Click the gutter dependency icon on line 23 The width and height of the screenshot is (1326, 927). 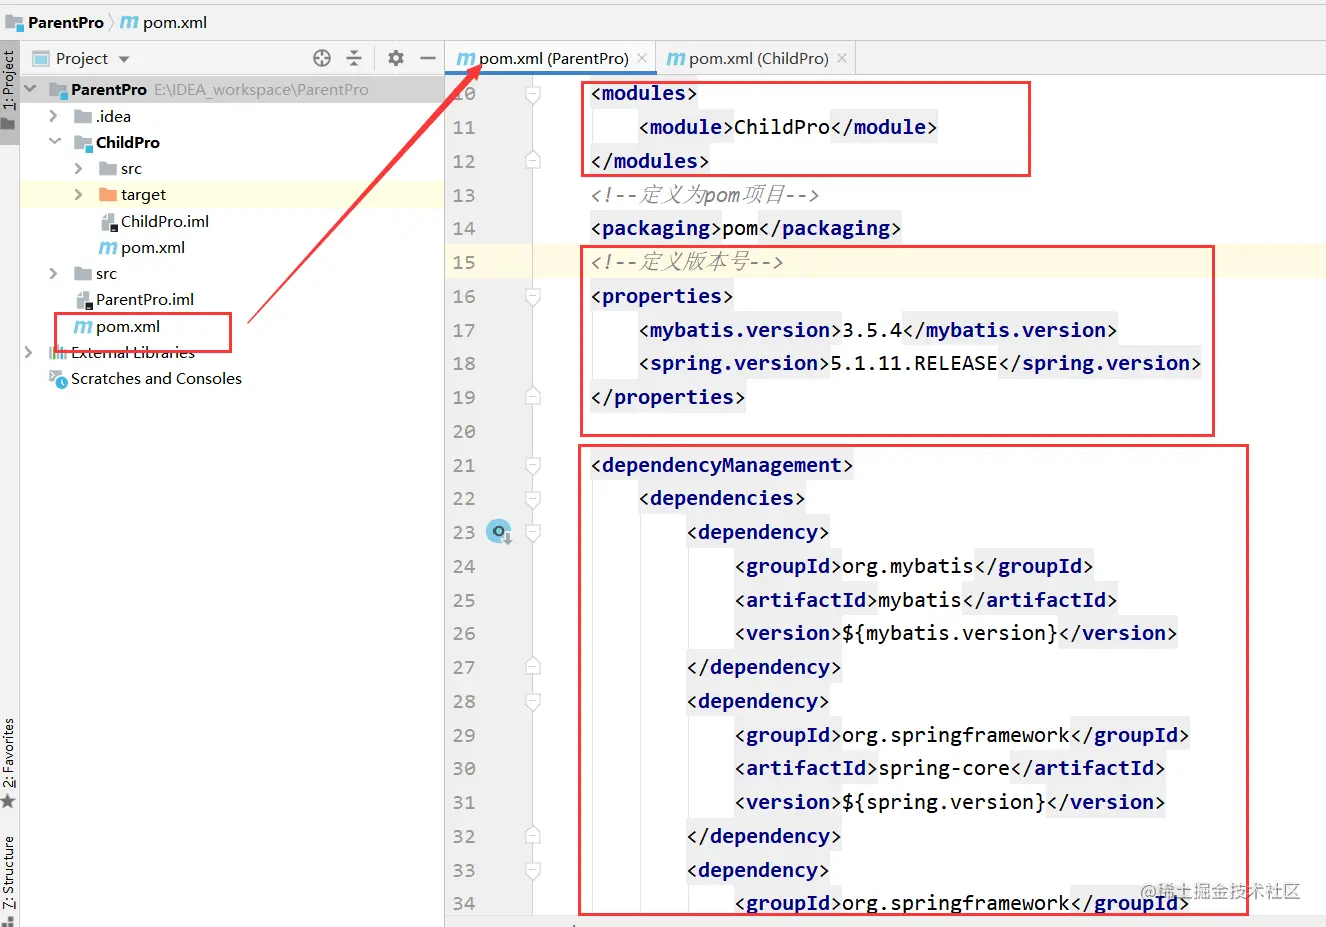coord(498,531)
